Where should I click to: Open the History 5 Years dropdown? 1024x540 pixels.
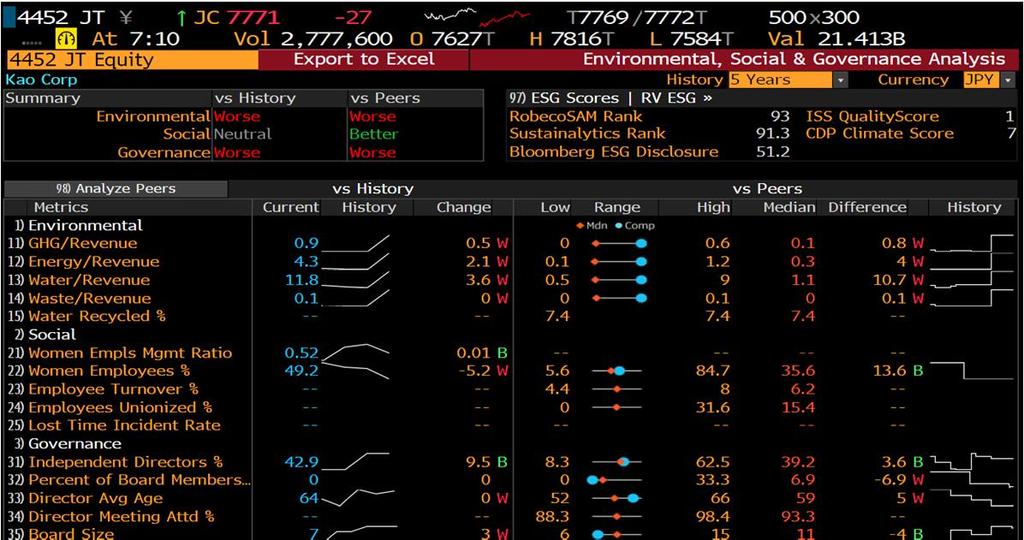coord(788,80)
